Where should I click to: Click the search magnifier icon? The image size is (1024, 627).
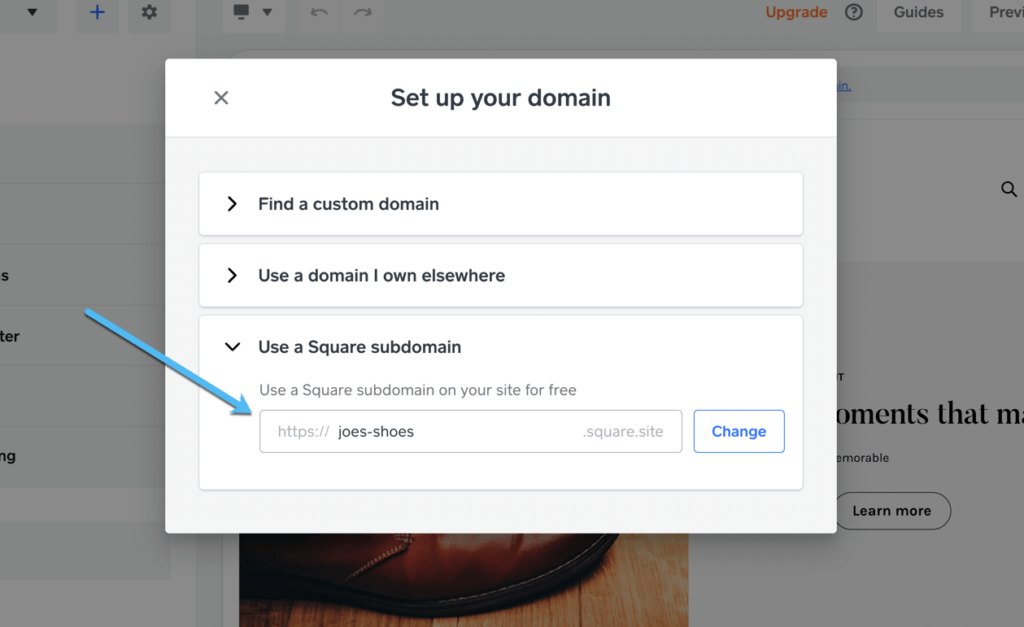pyautogui.click(x=1009, y=189)
